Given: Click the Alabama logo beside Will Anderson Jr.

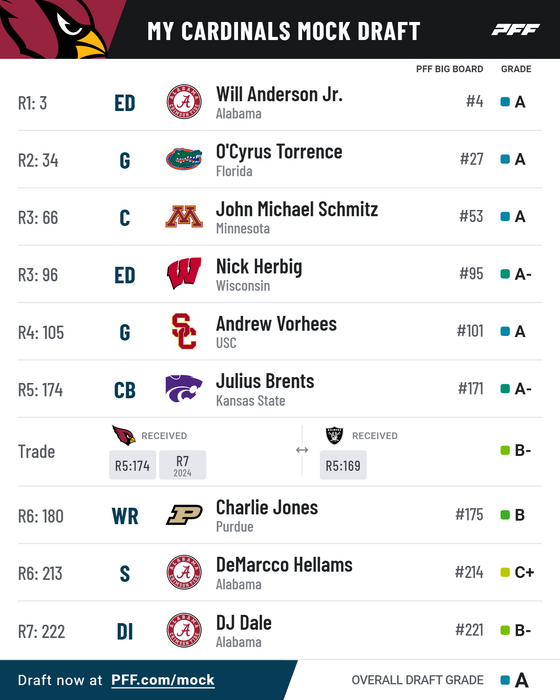Looking at the screenshot, I should click(x=184, y=102).
